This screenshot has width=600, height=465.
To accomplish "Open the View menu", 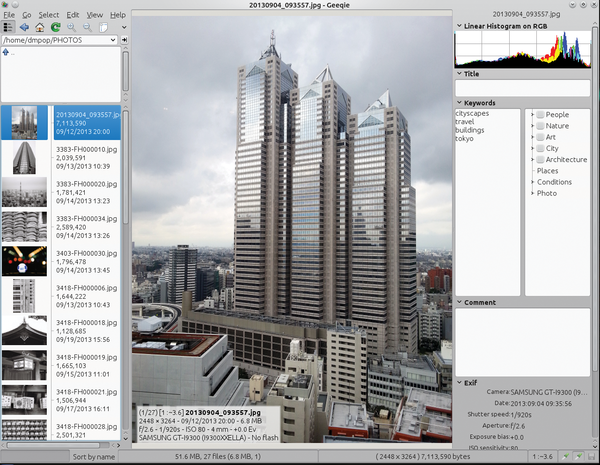I will pyautogui.click(x=94, y=15).
